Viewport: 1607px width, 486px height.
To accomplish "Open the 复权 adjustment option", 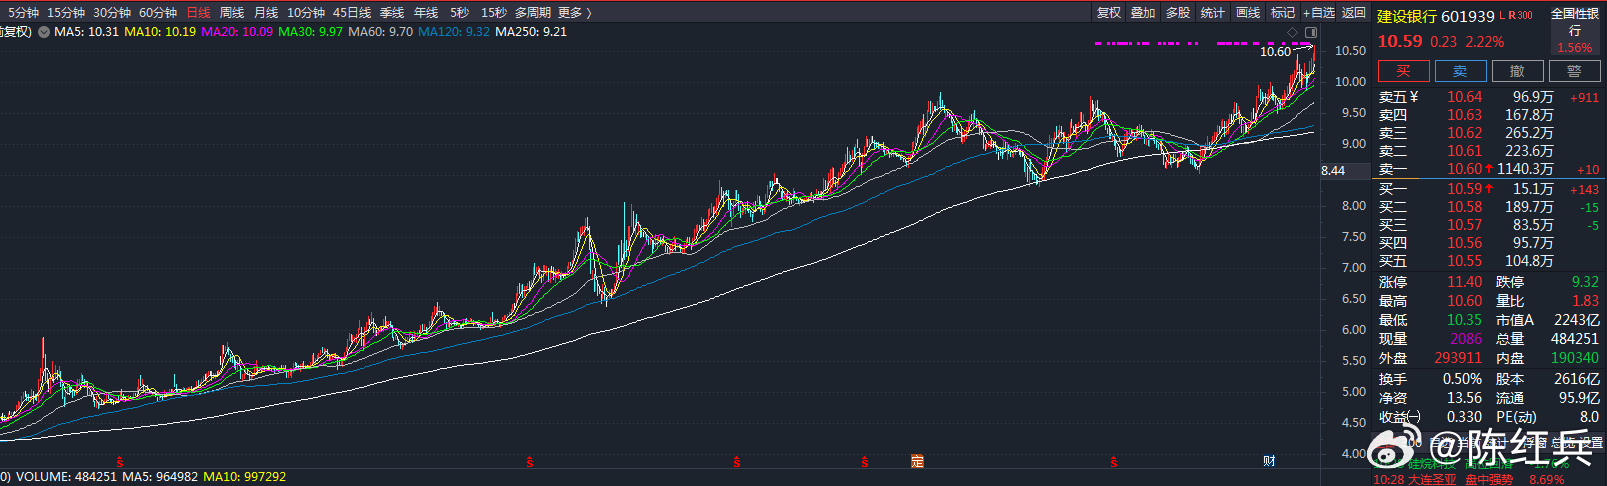I will pos(1108,13).
